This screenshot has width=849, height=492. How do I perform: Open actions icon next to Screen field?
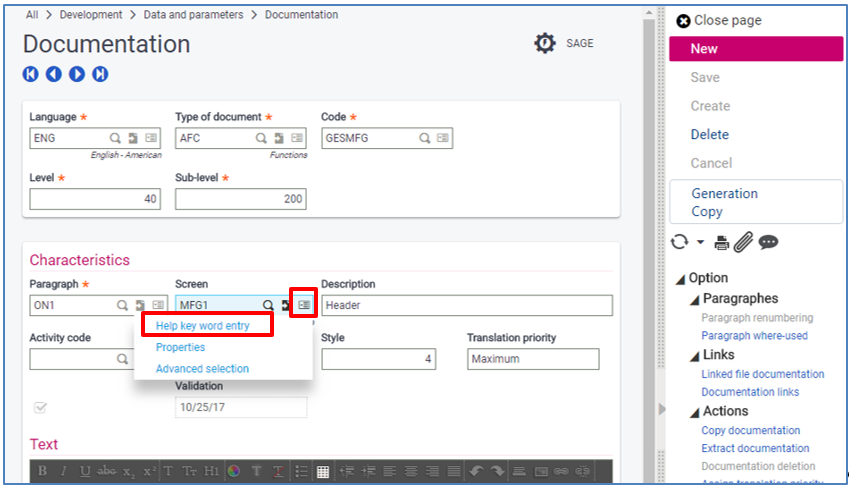[x=304, y=305]
